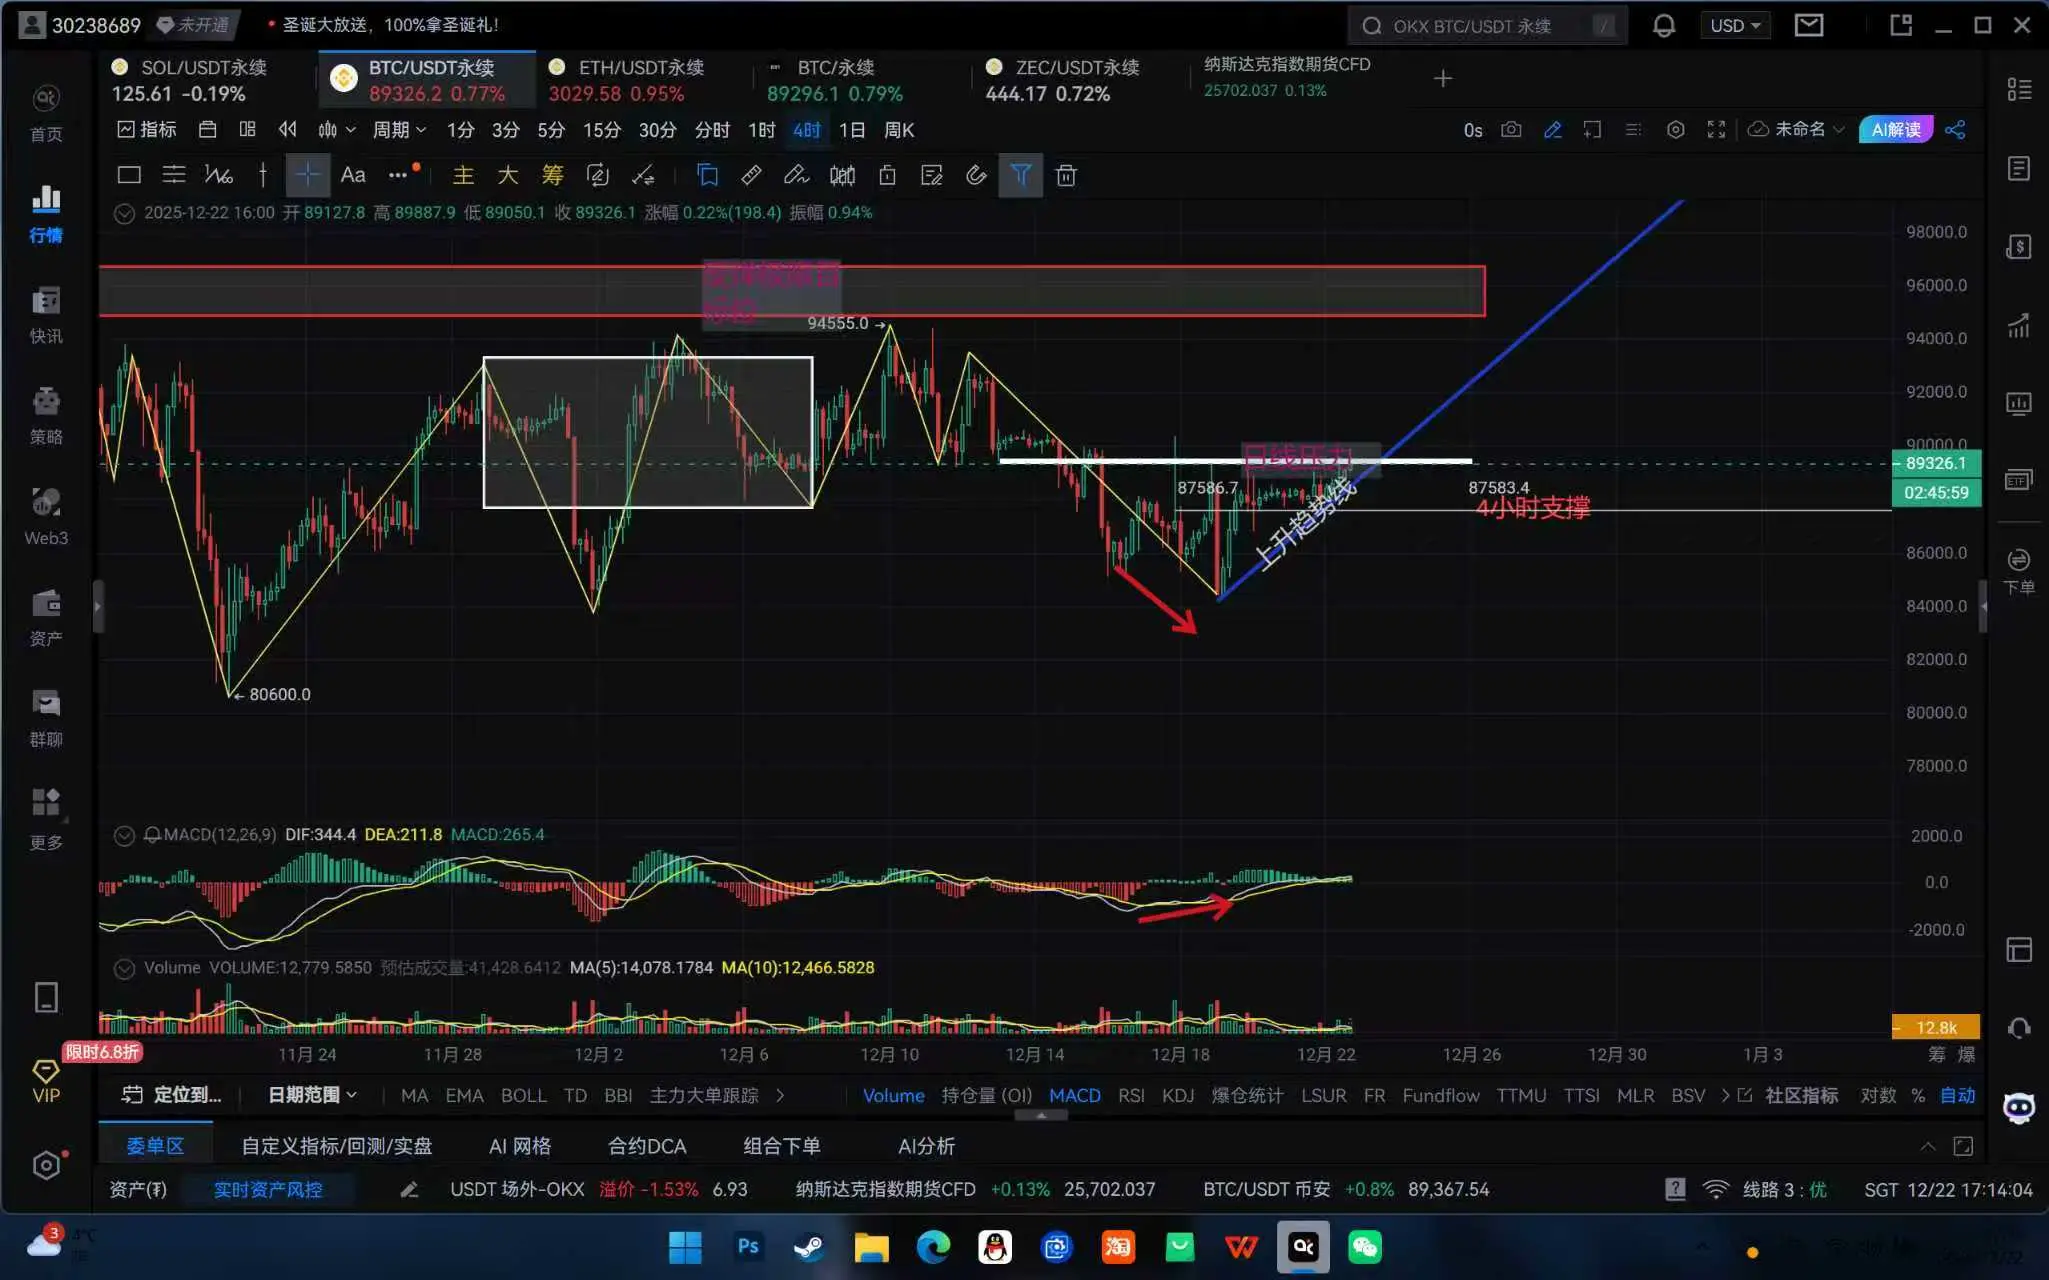Select the Aa text annotation tool
The width and height of the screenshot is (2049, 1280).
(353, 175)
